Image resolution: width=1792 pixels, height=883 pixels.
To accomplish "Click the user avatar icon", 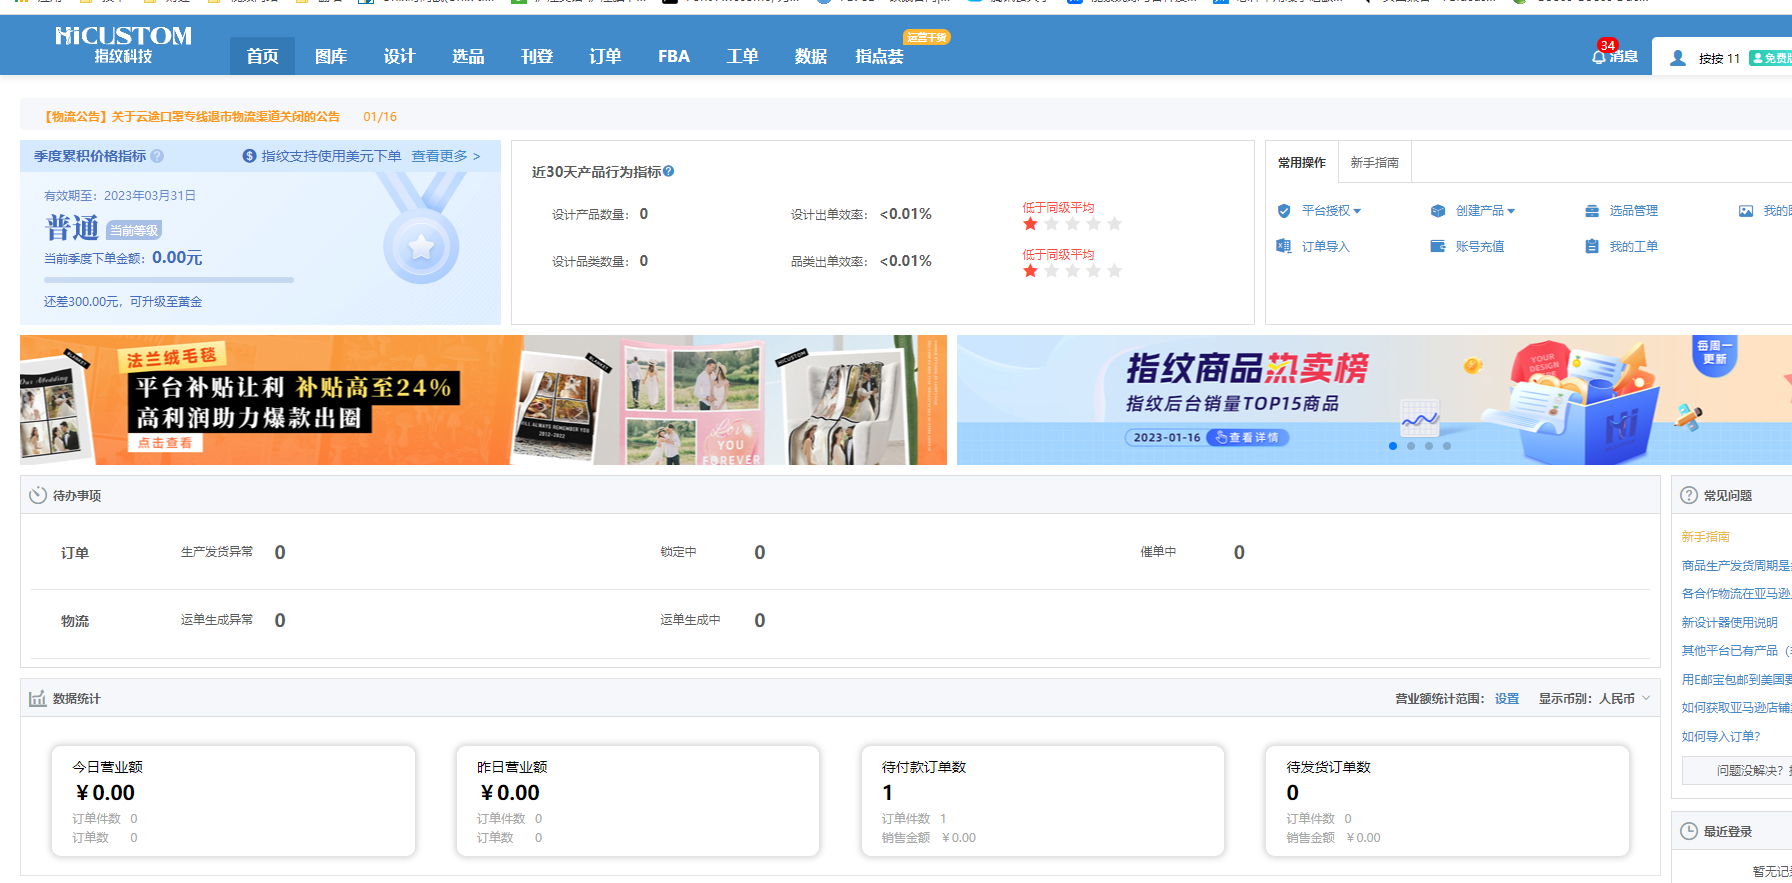I will click(x=1678, y=58).
